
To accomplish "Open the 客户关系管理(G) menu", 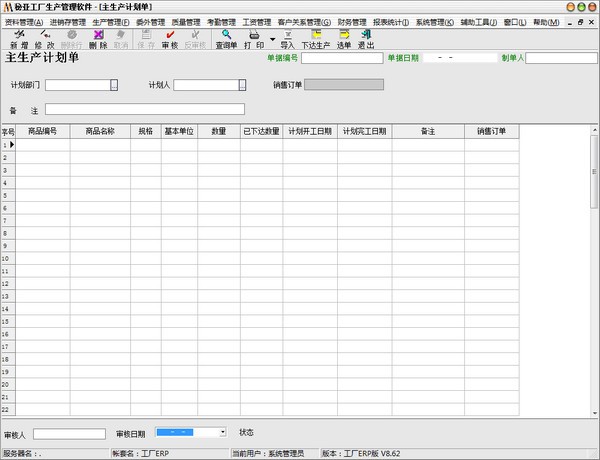I will pyautogui.click(x=304, y=22).
